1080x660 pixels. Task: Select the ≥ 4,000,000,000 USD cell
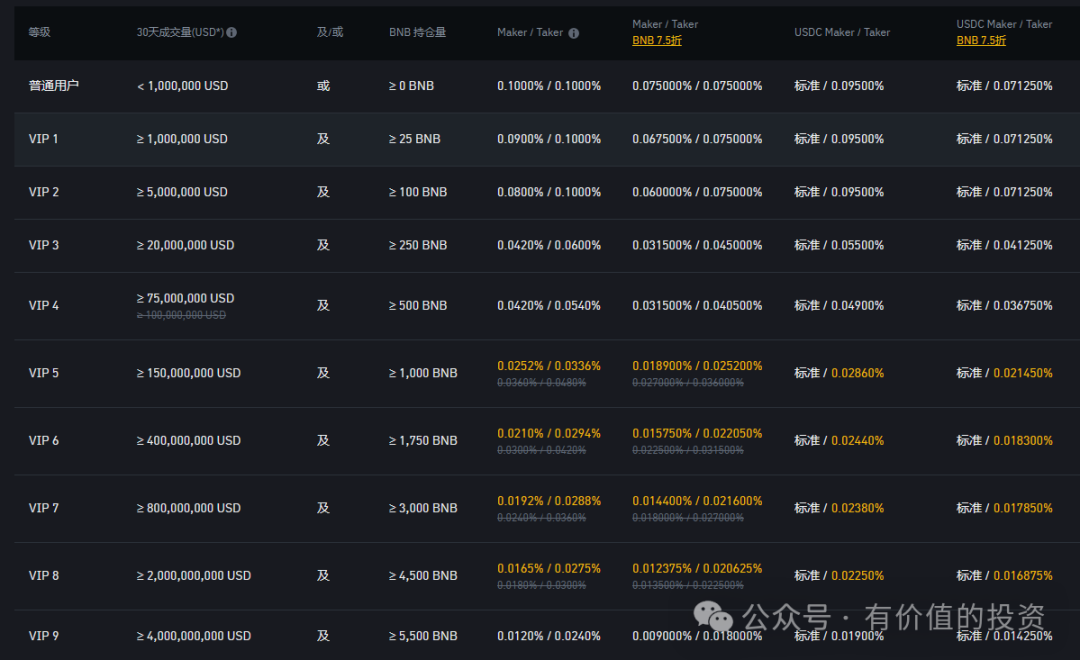pos(194,636)
